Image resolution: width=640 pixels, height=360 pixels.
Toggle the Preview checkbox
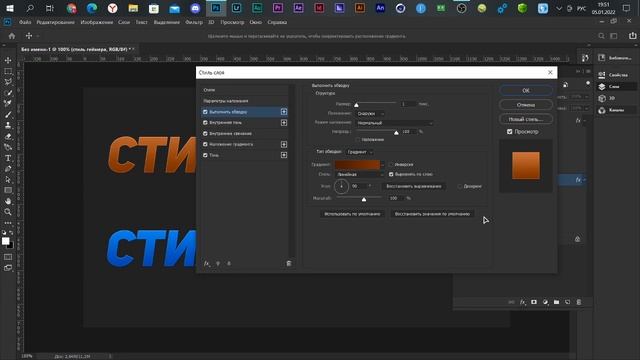(x=509, y=131)
